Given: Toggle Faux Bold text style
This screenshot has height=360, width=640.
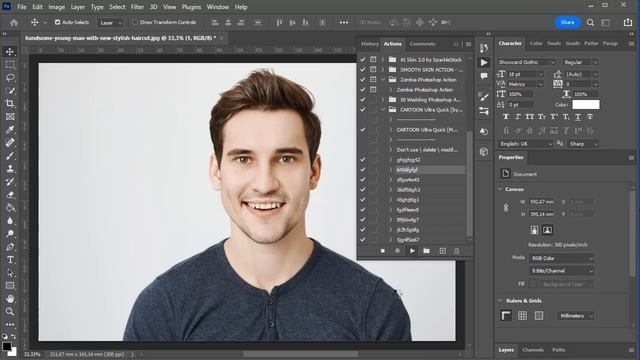Looking at the screenshot, I should pyautogui.click(x=506, y=117).
